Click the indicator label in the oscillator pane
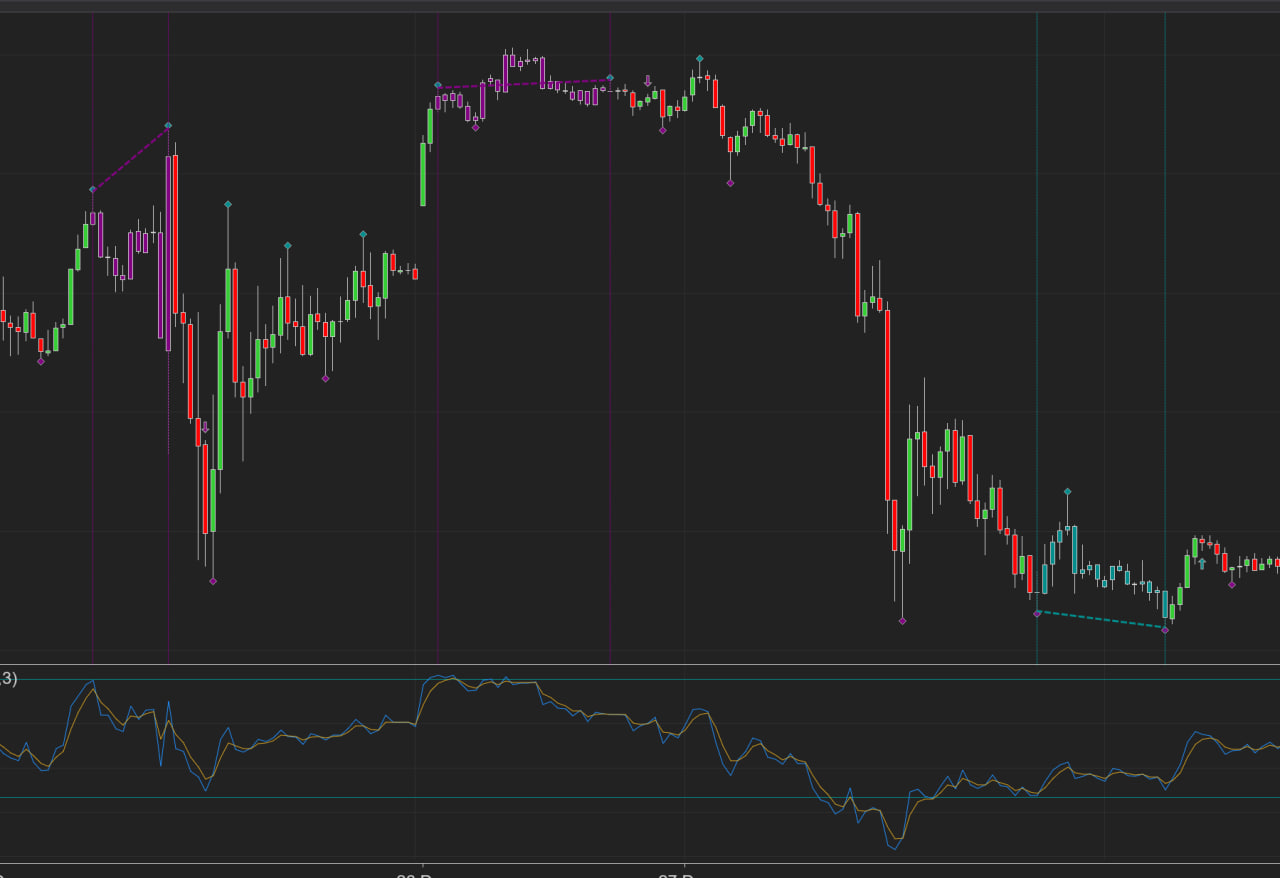This screenshot has height=878, width=1280. (8, 679)
